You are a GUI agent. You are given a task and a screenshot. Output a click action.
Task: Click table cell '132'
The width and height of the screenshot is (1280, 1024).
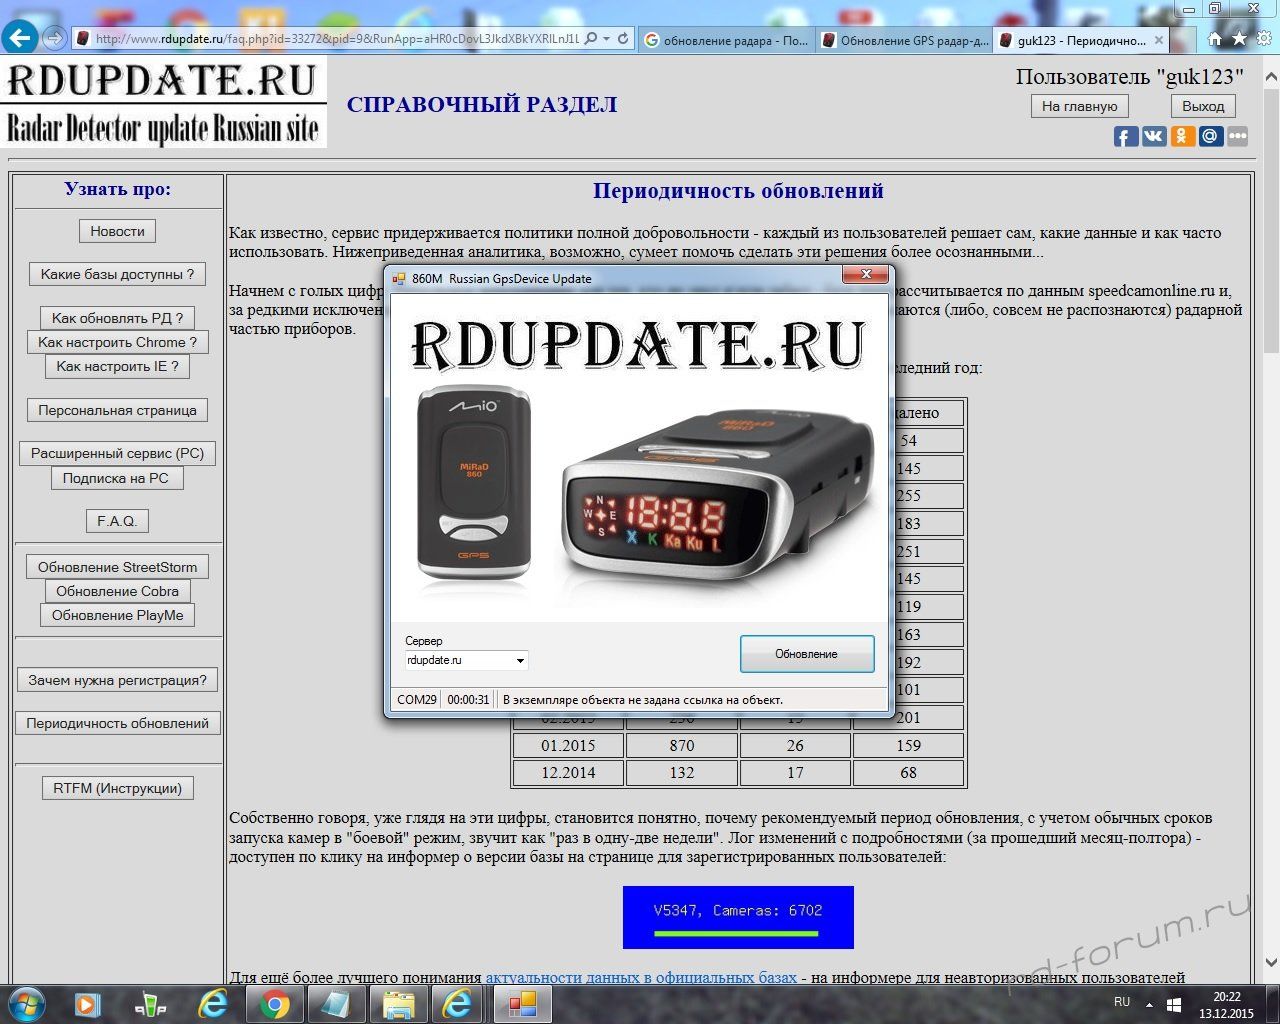[682, 772]
